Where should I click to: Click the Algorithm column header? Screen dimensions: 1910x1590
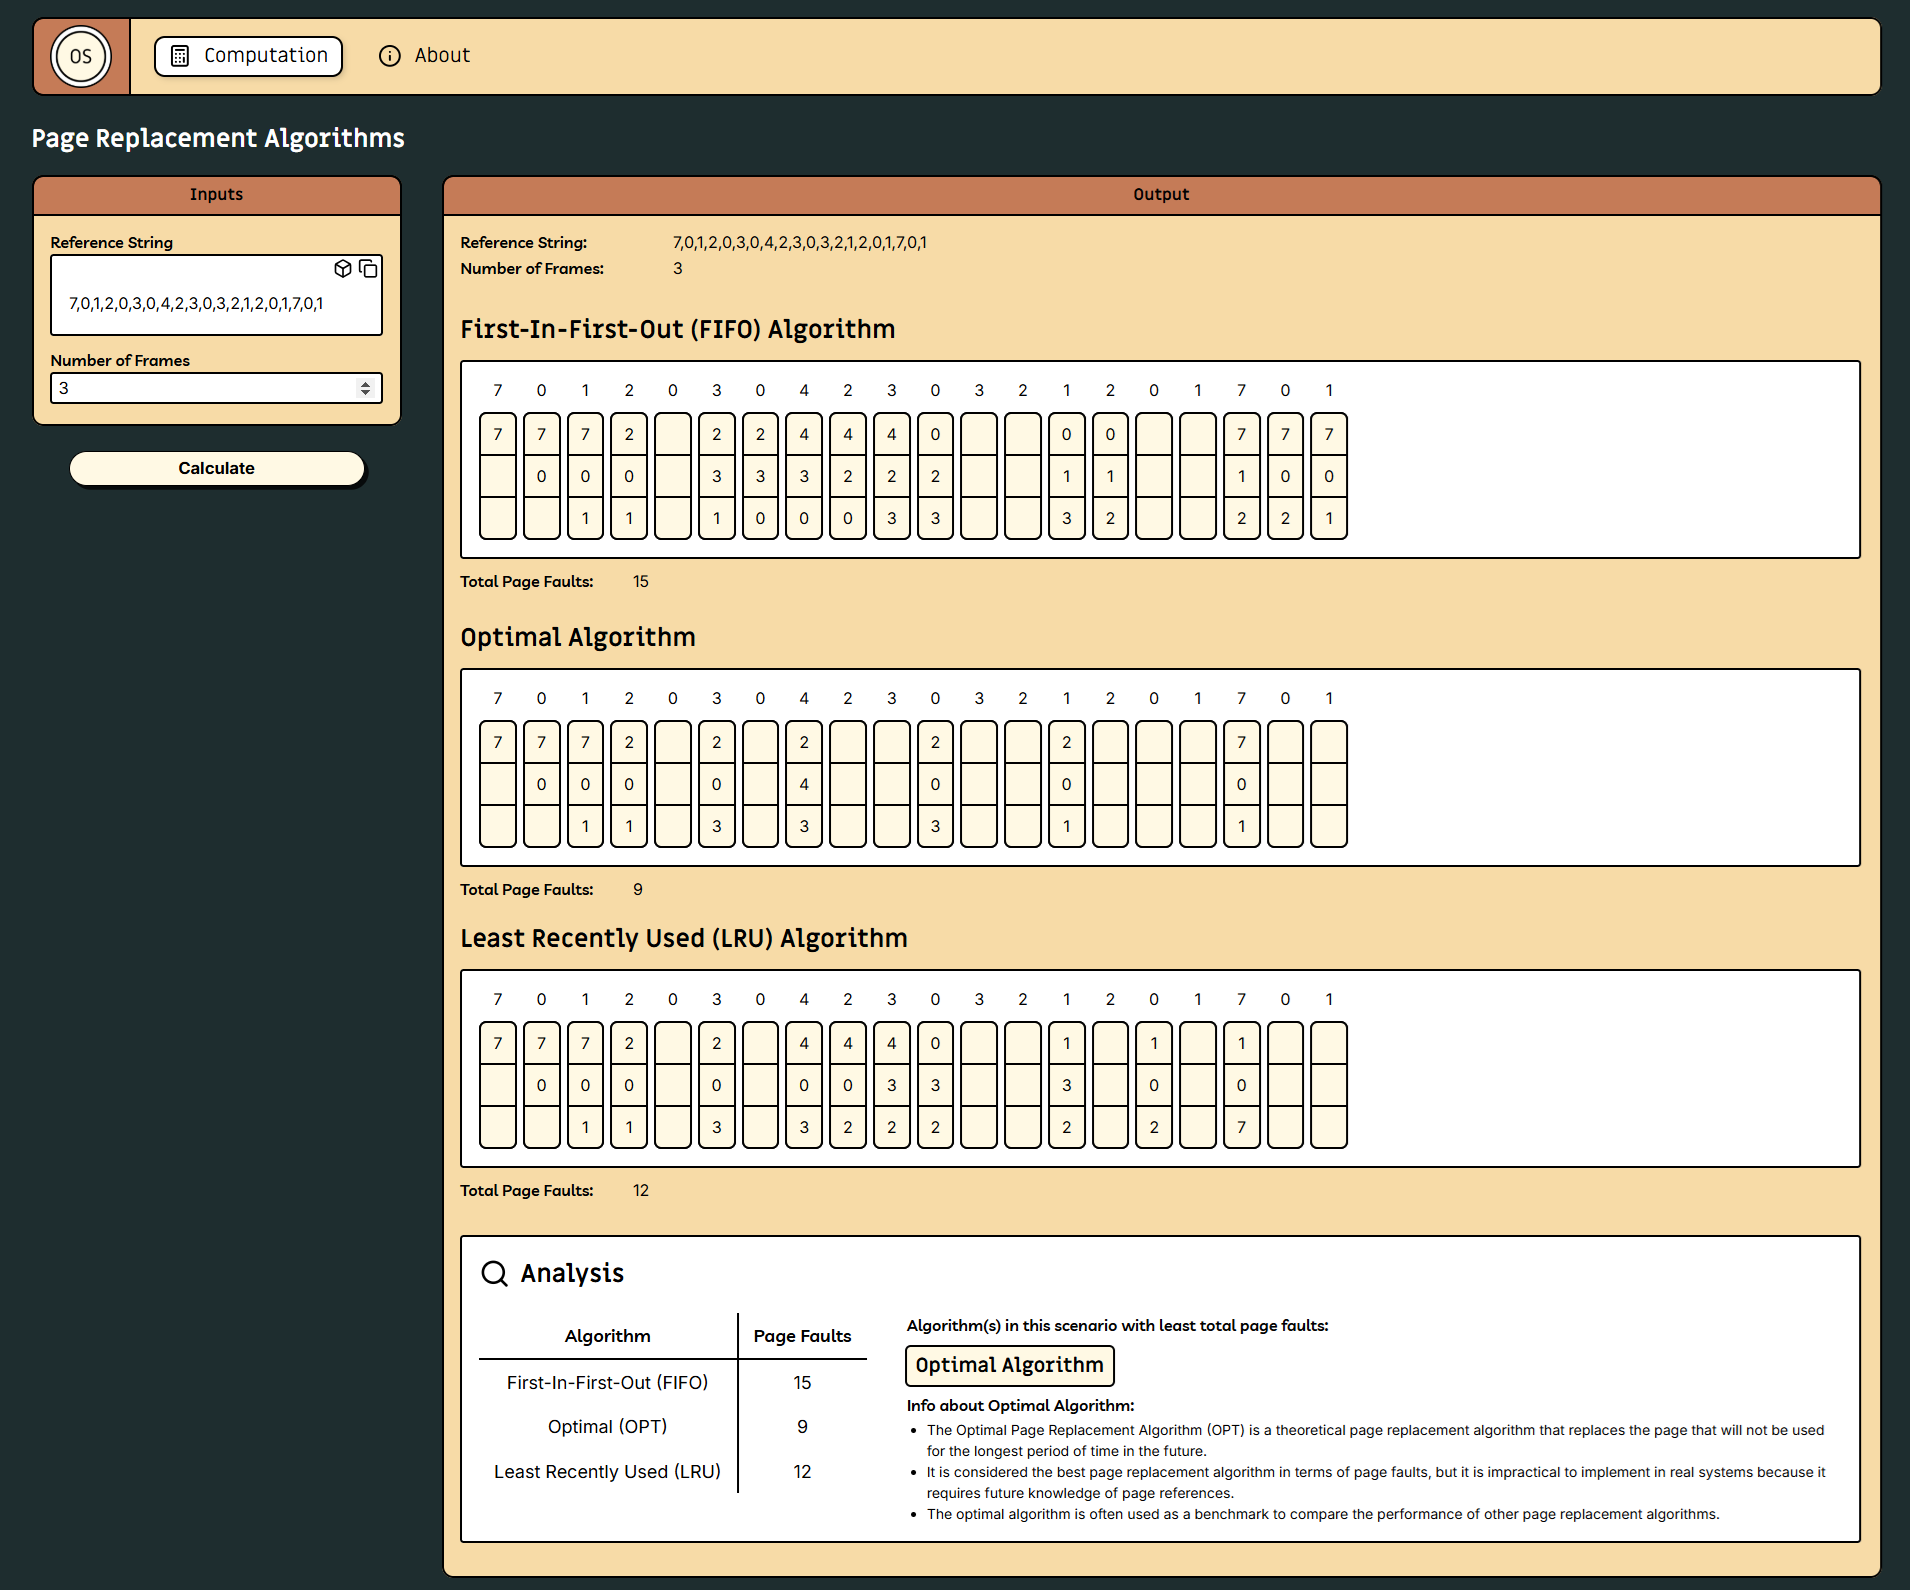coord(608,1336)
